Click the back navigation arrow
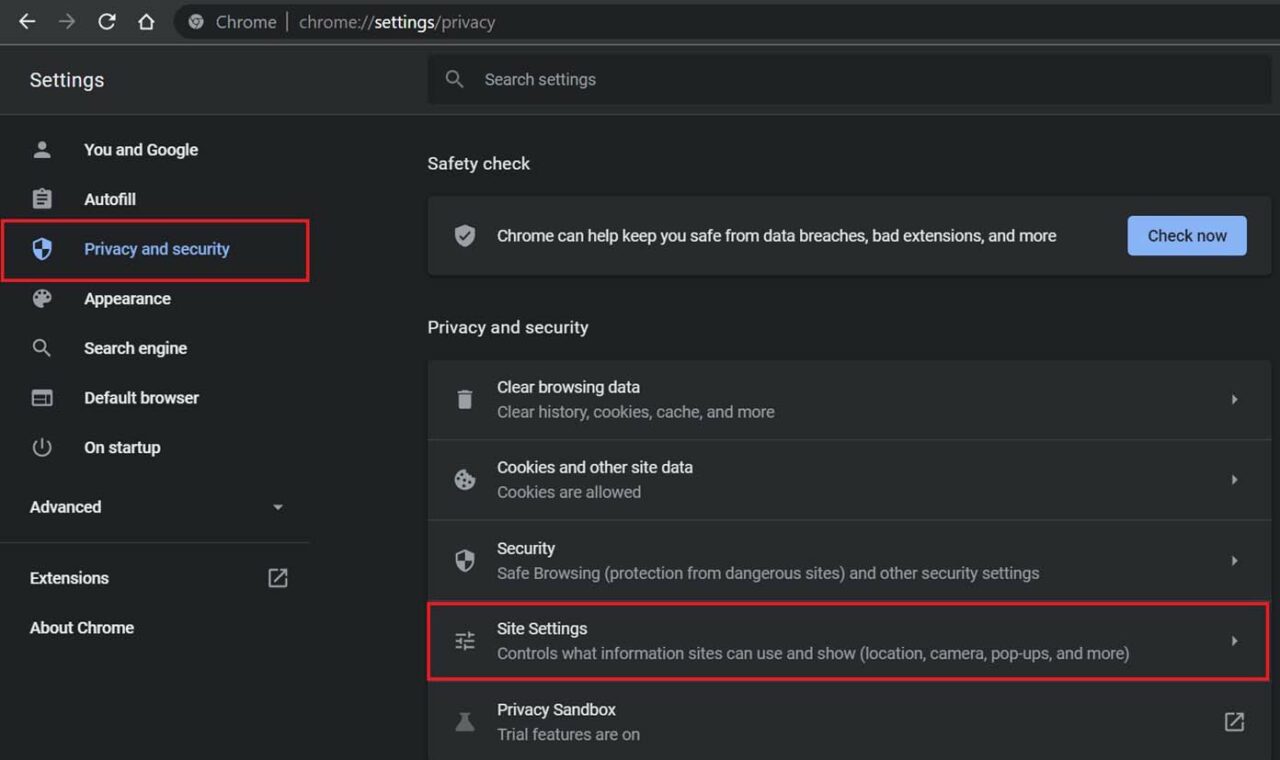This screenshot has width=1280, height=760. 26,21
